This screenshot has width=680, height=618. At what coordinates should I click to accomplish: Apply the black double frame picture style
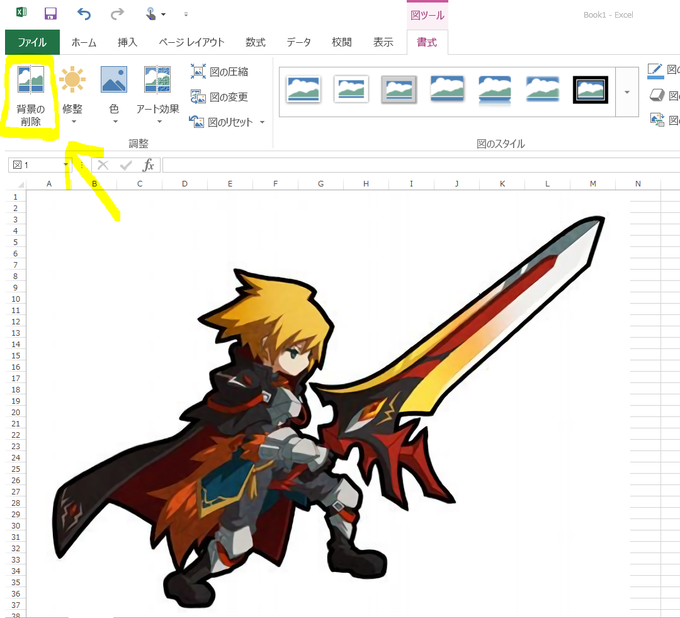point(590,90)
